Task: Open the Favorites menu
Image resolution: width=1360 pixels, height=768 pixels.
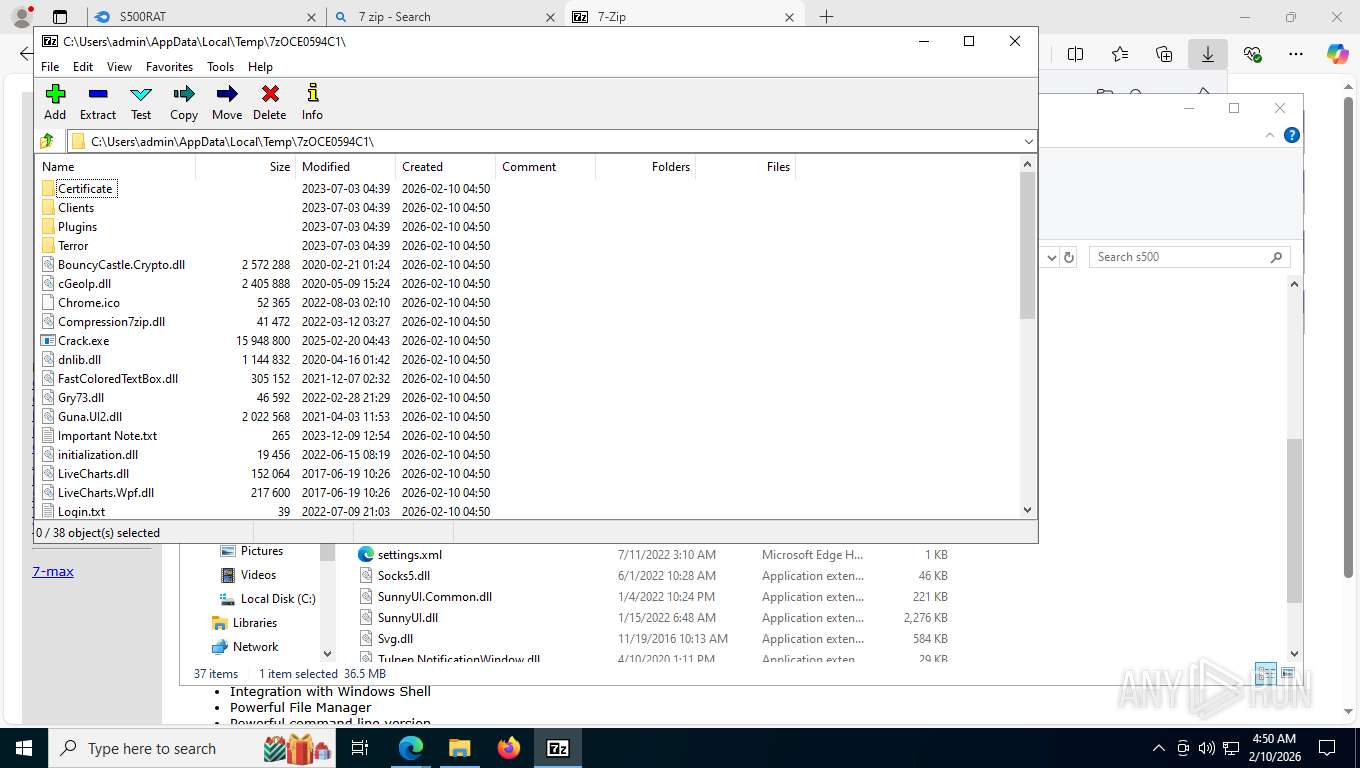Action: coord(169,67)
